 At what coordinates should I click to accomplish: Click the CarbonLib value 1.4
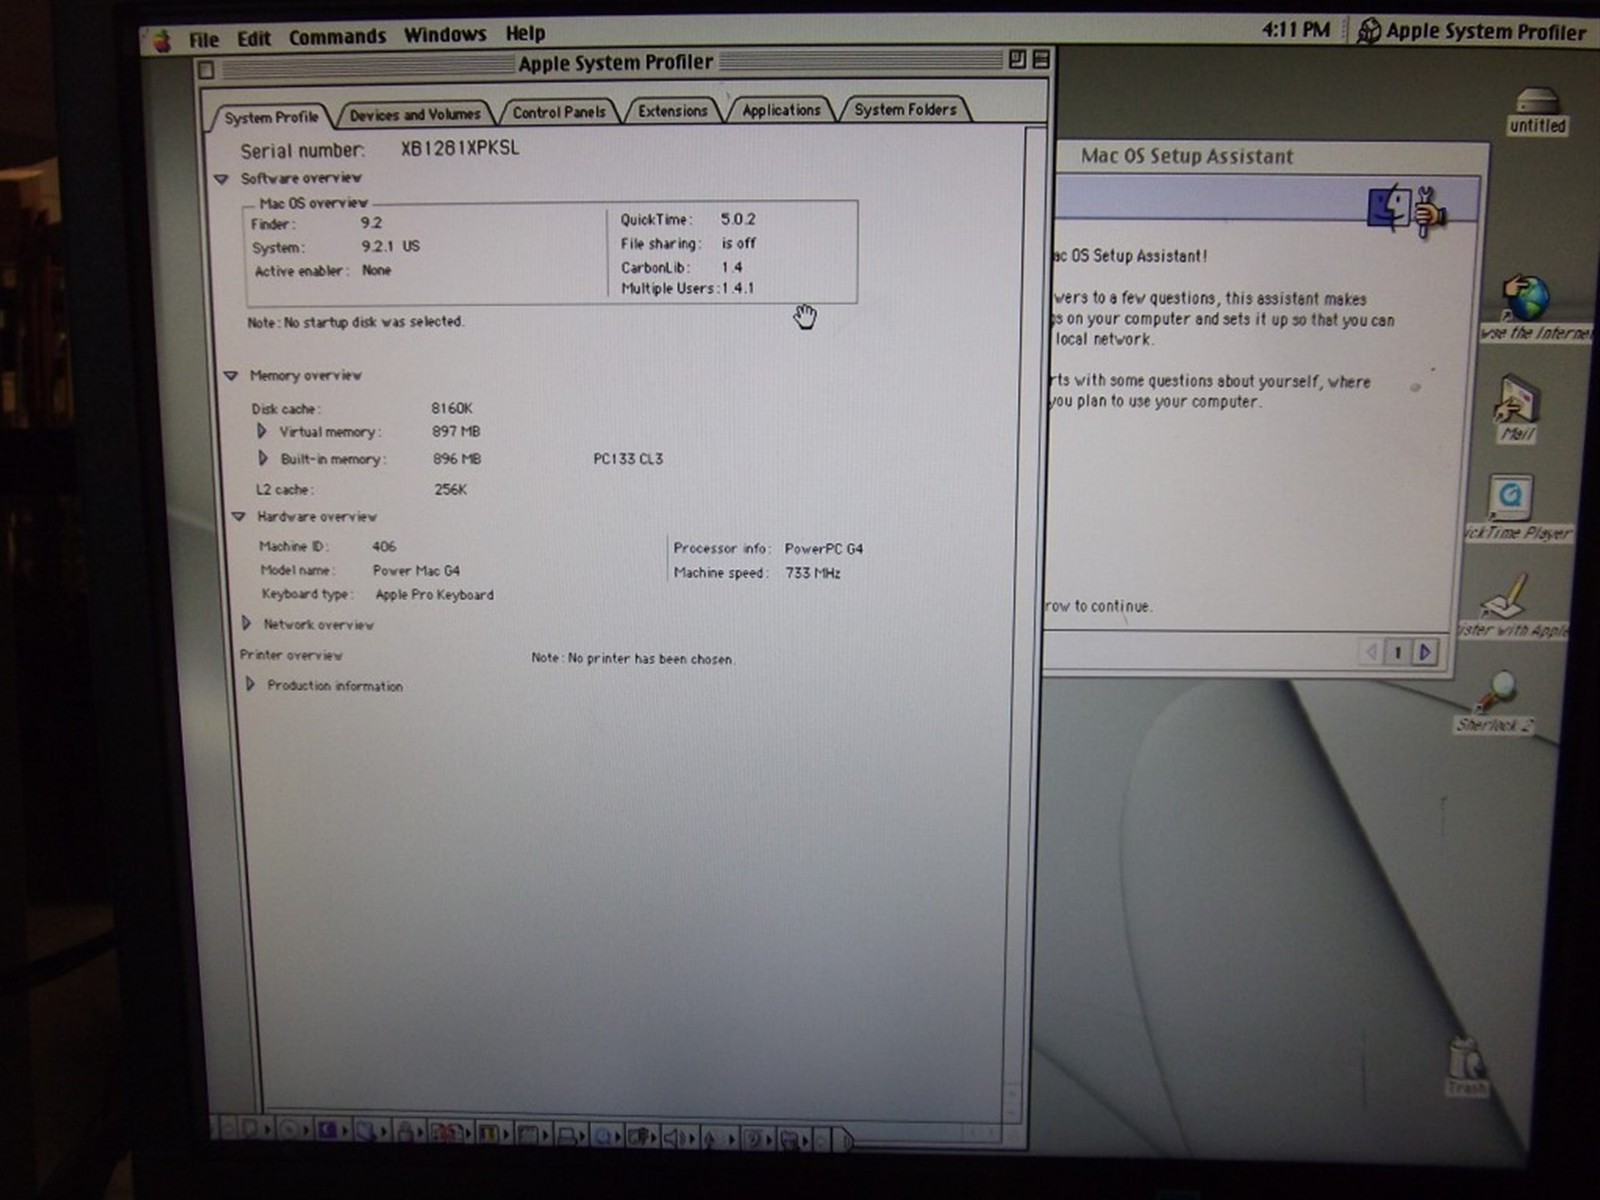(x=731, y=267)
